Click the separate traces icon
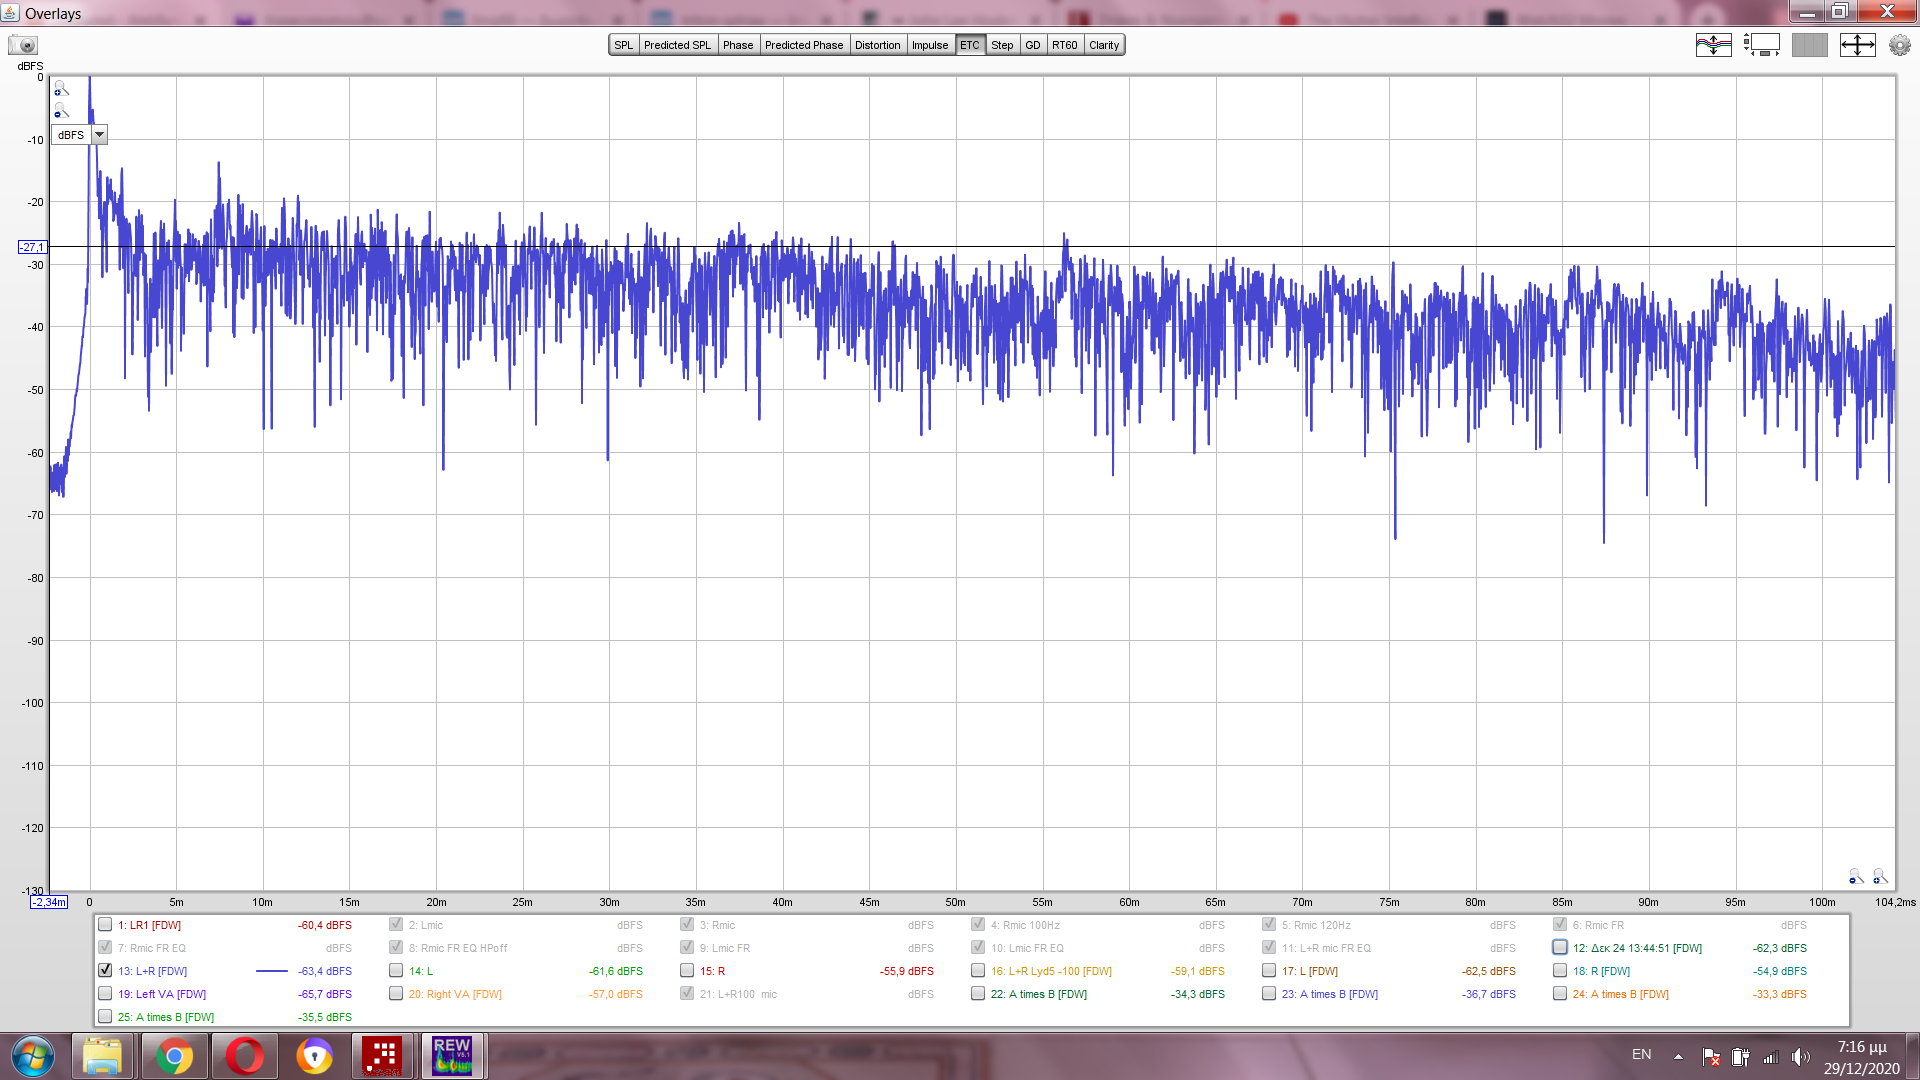1920x1080 pixels. pos(1713,45)
